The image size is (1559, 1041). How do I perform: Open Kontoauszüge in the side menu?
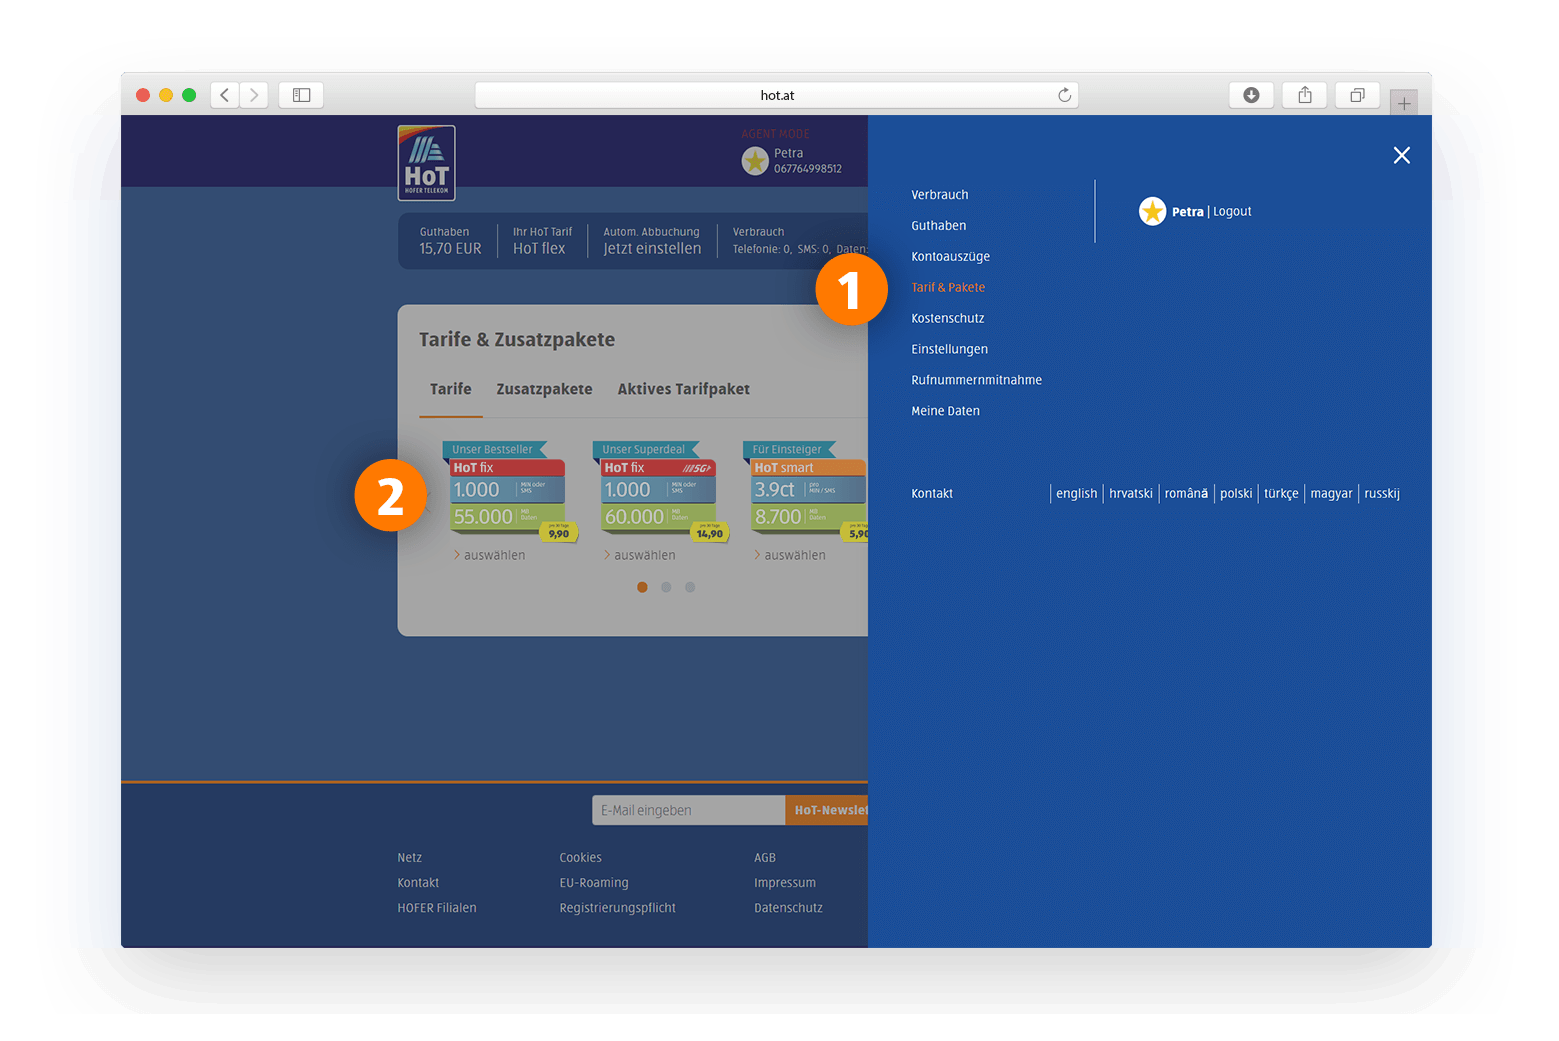951,257
